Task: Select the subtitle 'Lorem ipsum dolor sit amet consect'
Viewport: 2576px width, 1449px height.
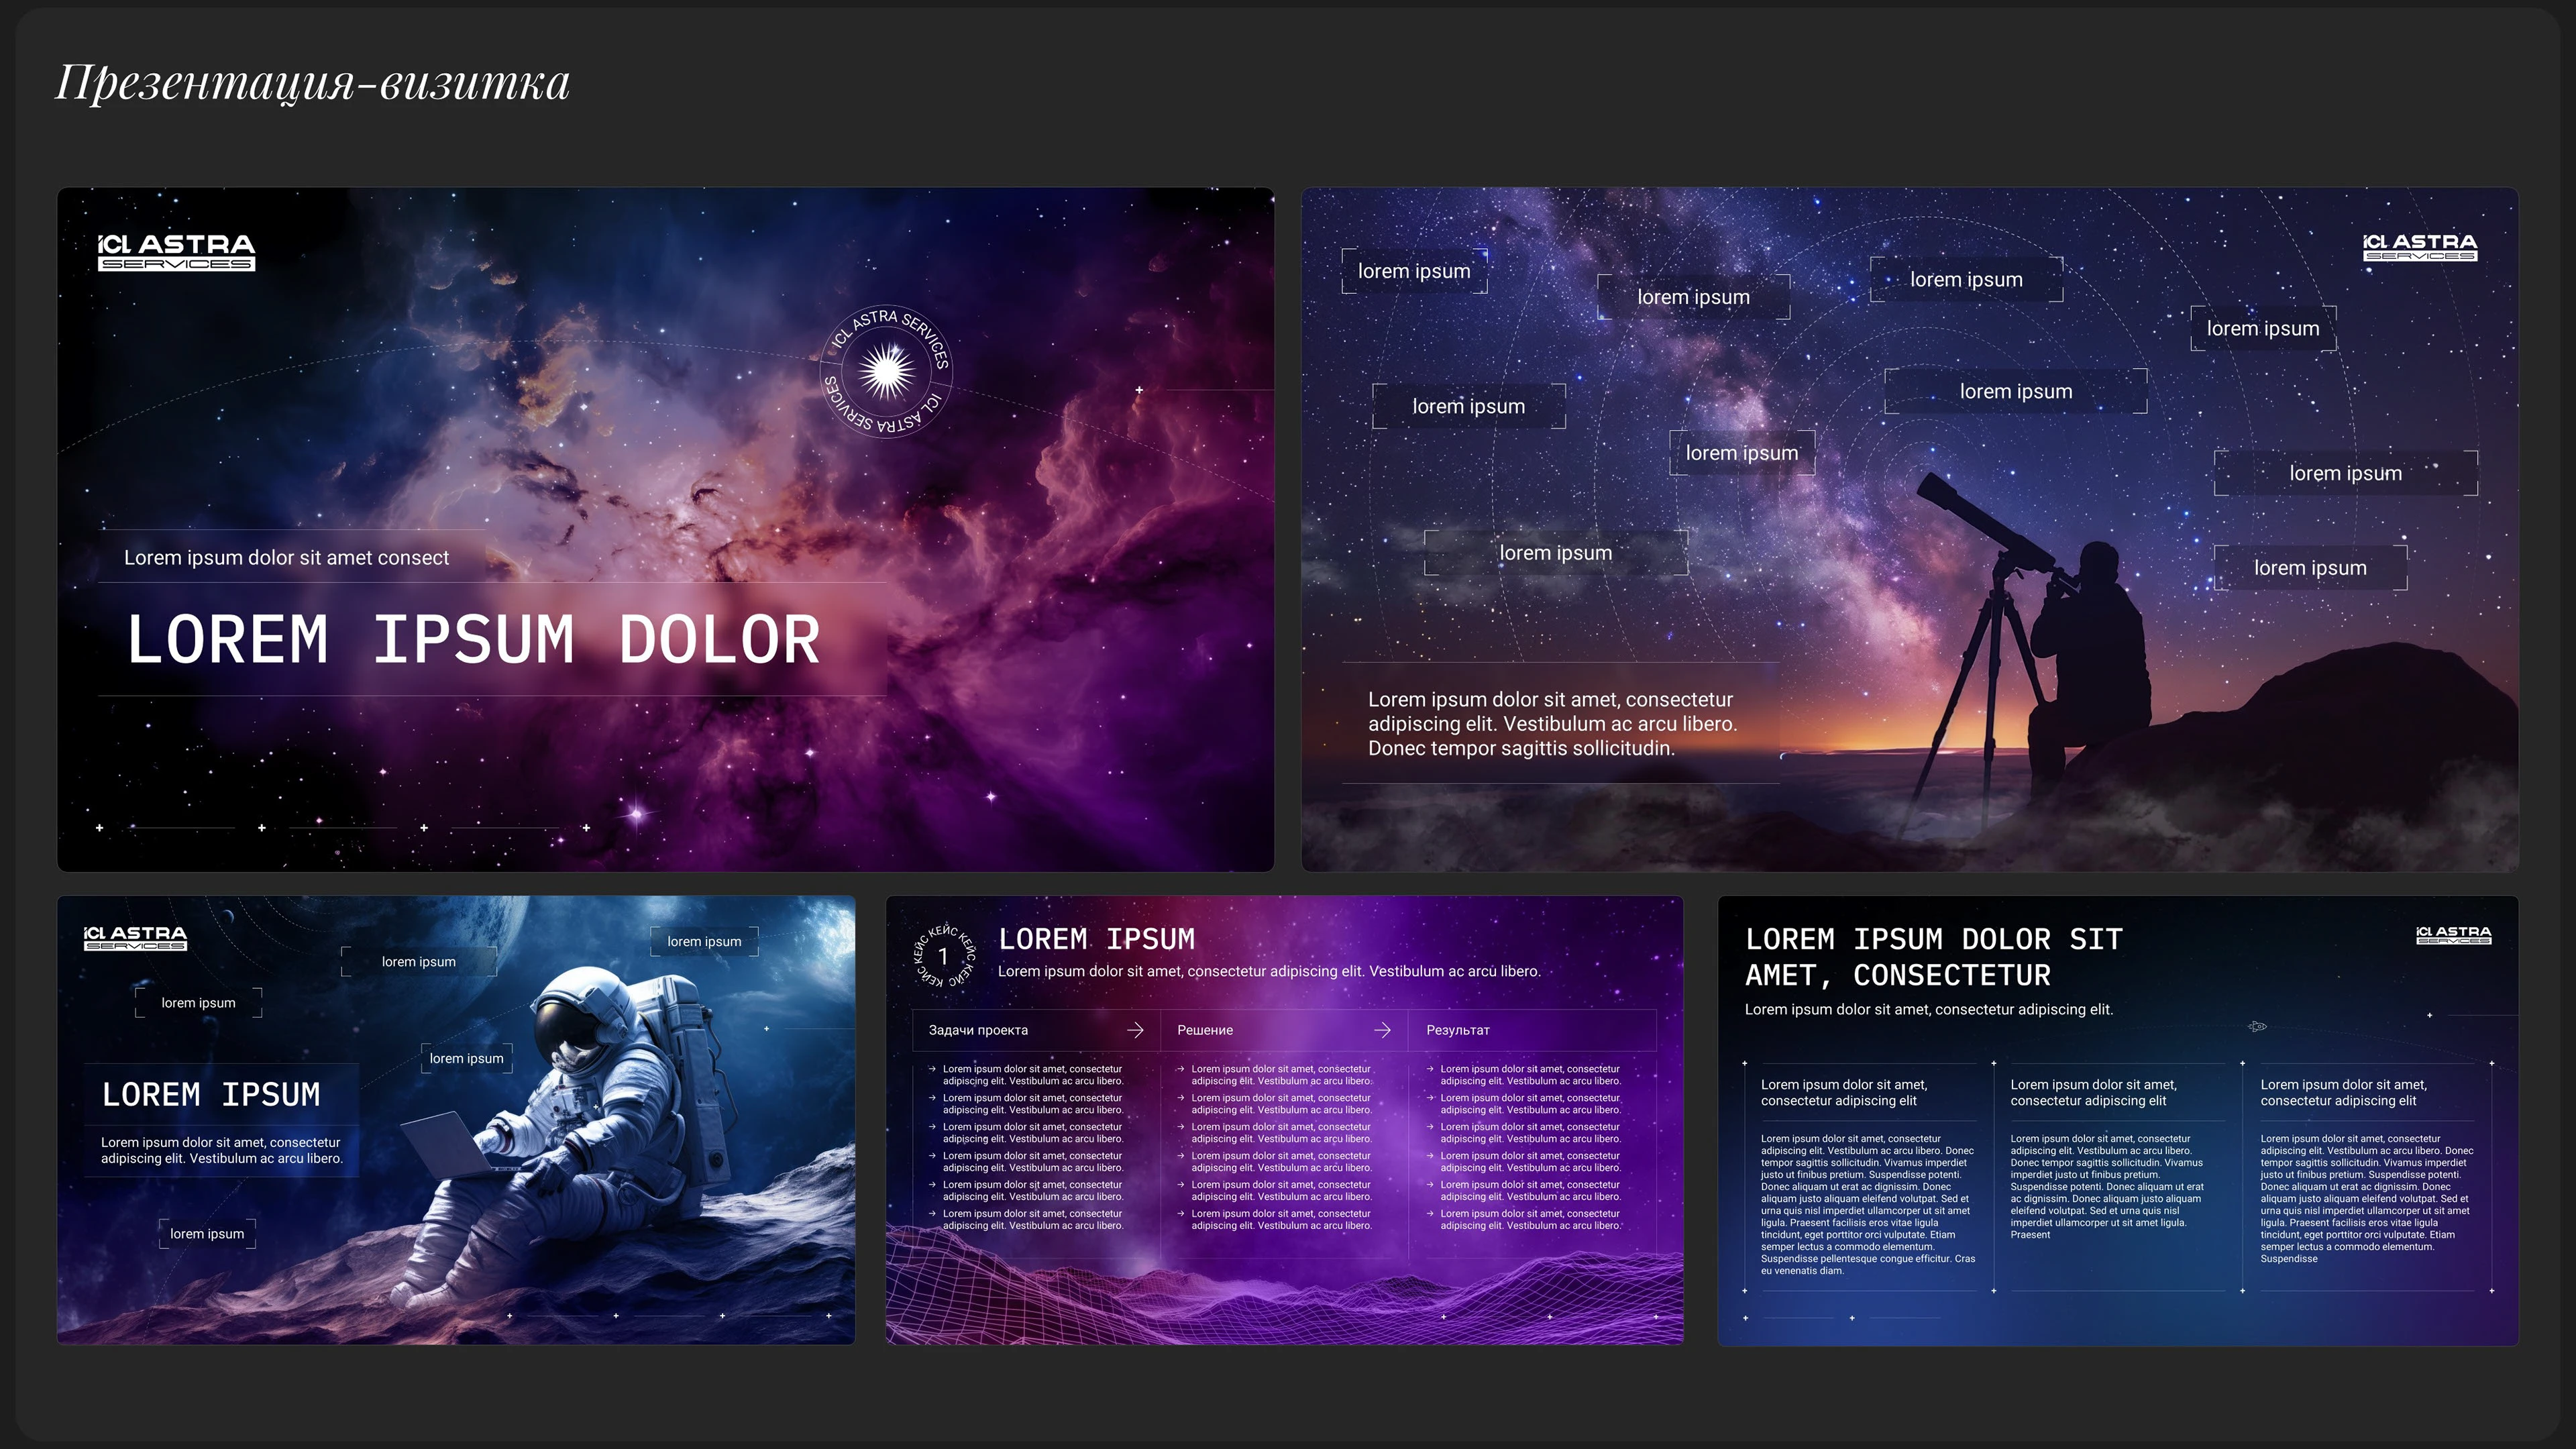Action: (286, 558)
